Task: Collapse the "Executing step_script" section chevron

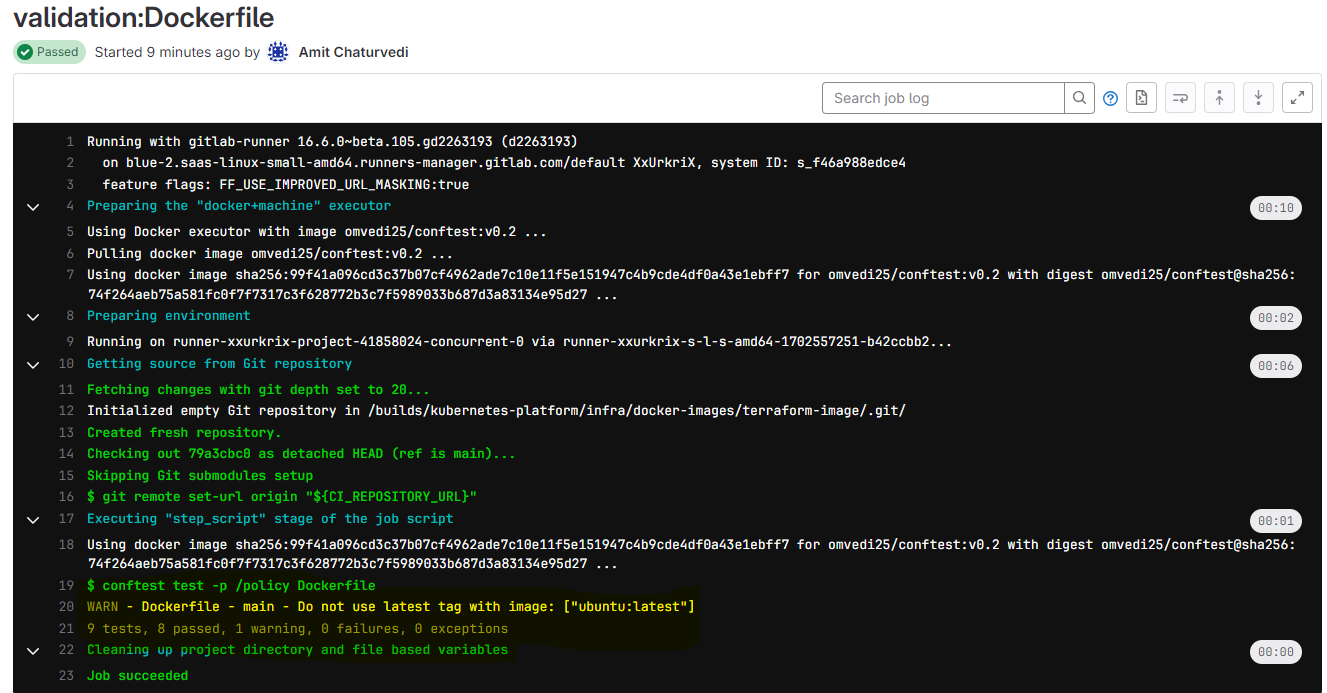Action: pos(33,520)
